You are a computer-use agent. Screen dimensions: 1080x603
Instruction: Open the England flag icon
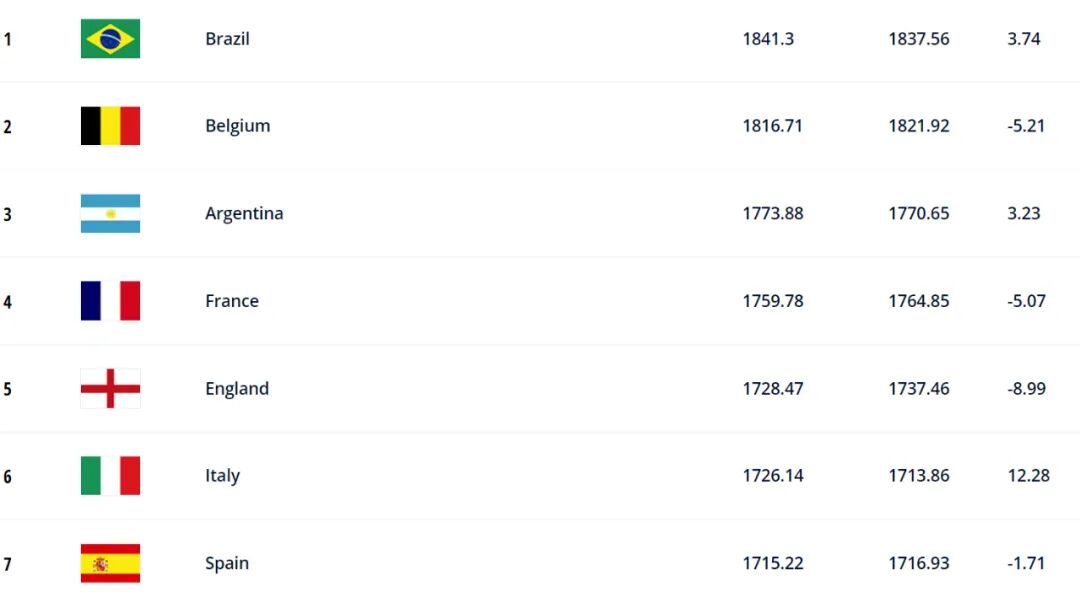110,388
